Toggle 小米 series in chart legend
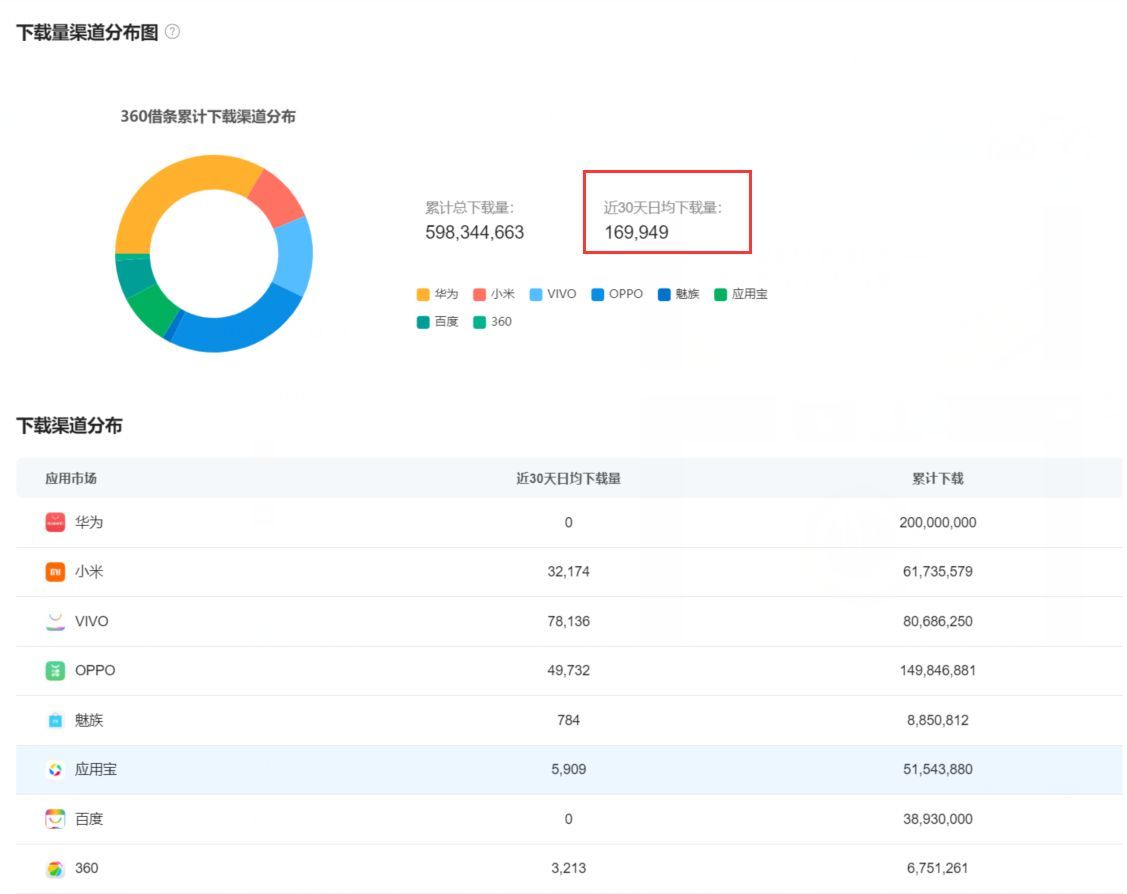 pyautogui.click(x=493, y=294)
